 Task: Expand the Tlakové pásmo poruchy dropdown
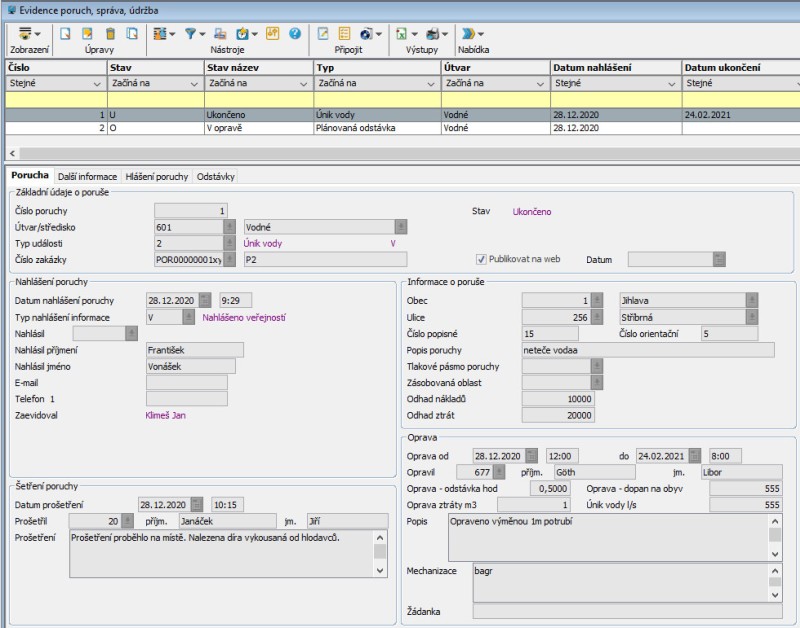596,366
